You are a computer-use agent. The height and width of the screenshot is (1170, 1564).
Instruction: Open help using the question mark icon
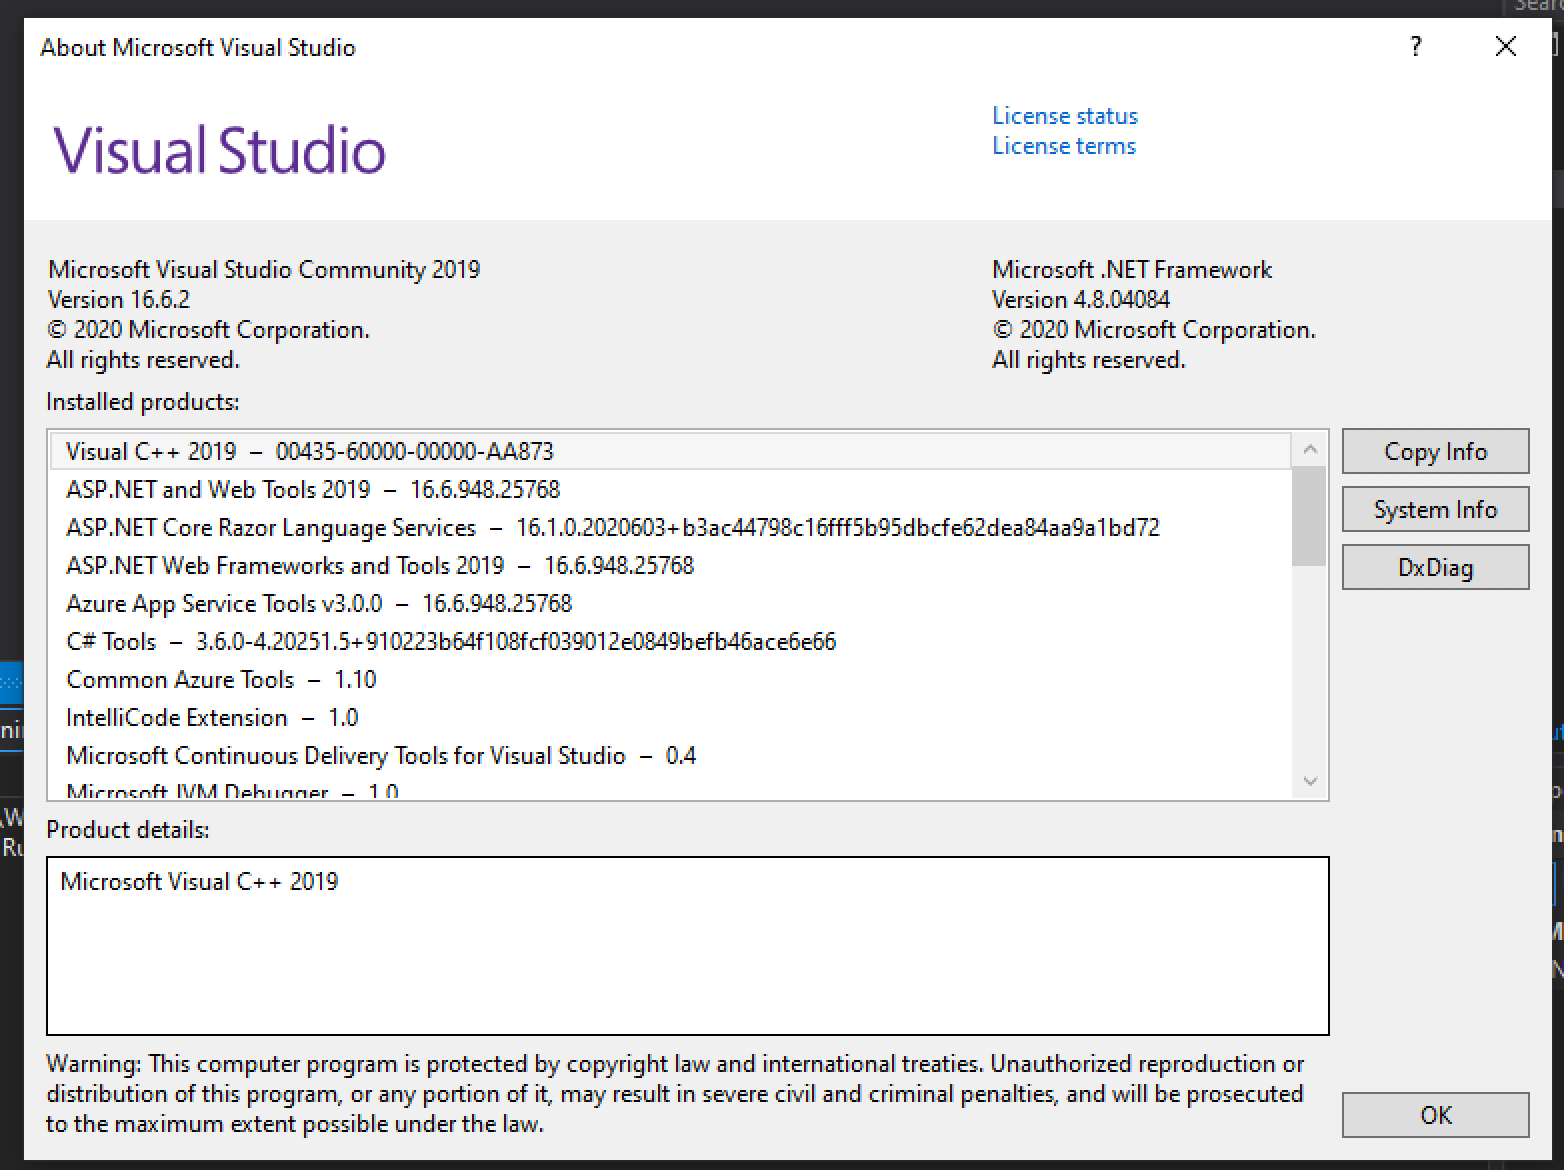(1415, 46)
